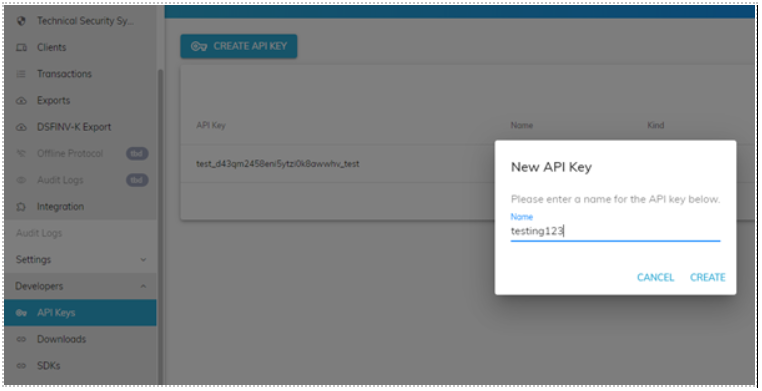The image size is (762, 391).
Task: Click the link icon beside SDKs
Action: (21, 366)
